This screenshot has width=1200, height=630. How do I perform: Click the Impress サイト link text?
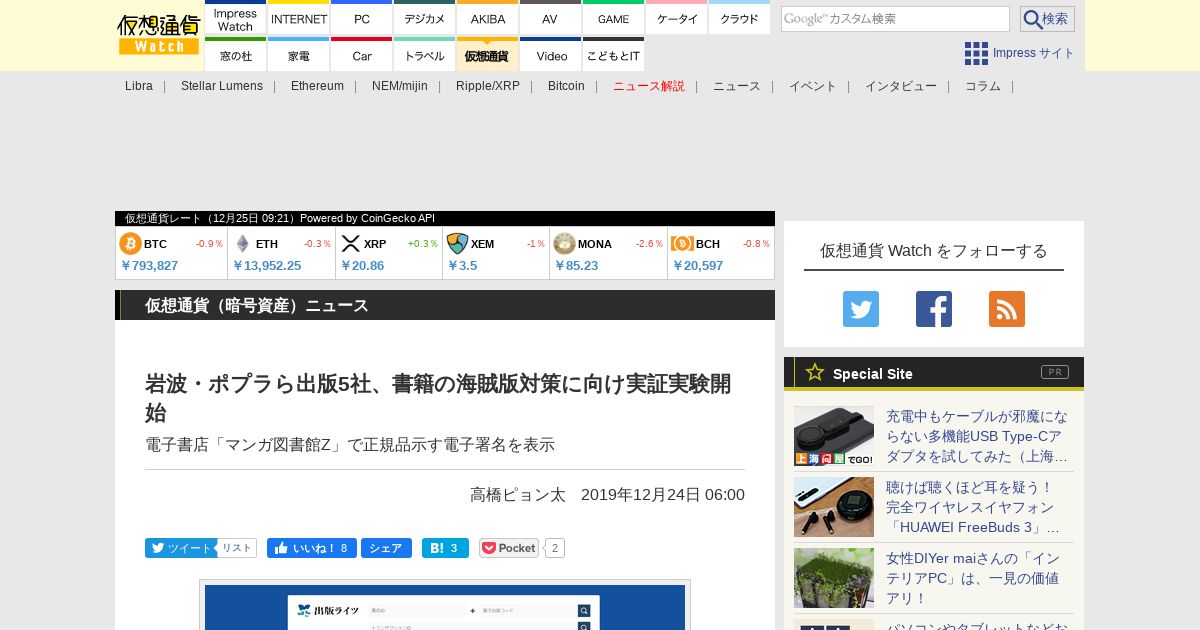point(1034,53)
